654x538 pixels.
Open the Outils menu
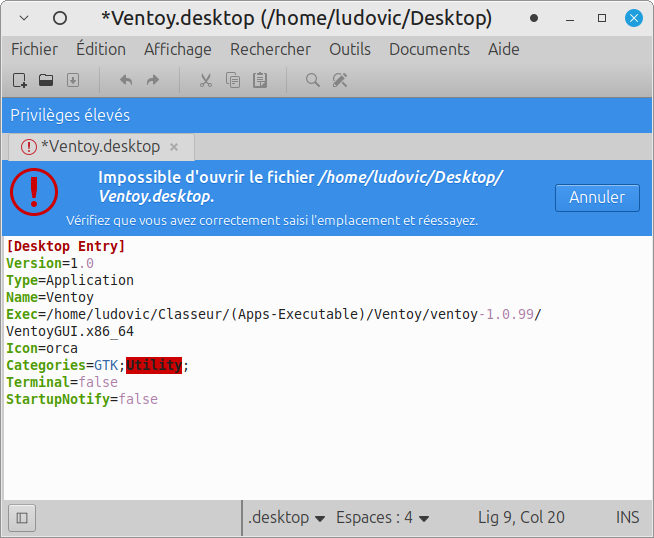tap(350, 49)
